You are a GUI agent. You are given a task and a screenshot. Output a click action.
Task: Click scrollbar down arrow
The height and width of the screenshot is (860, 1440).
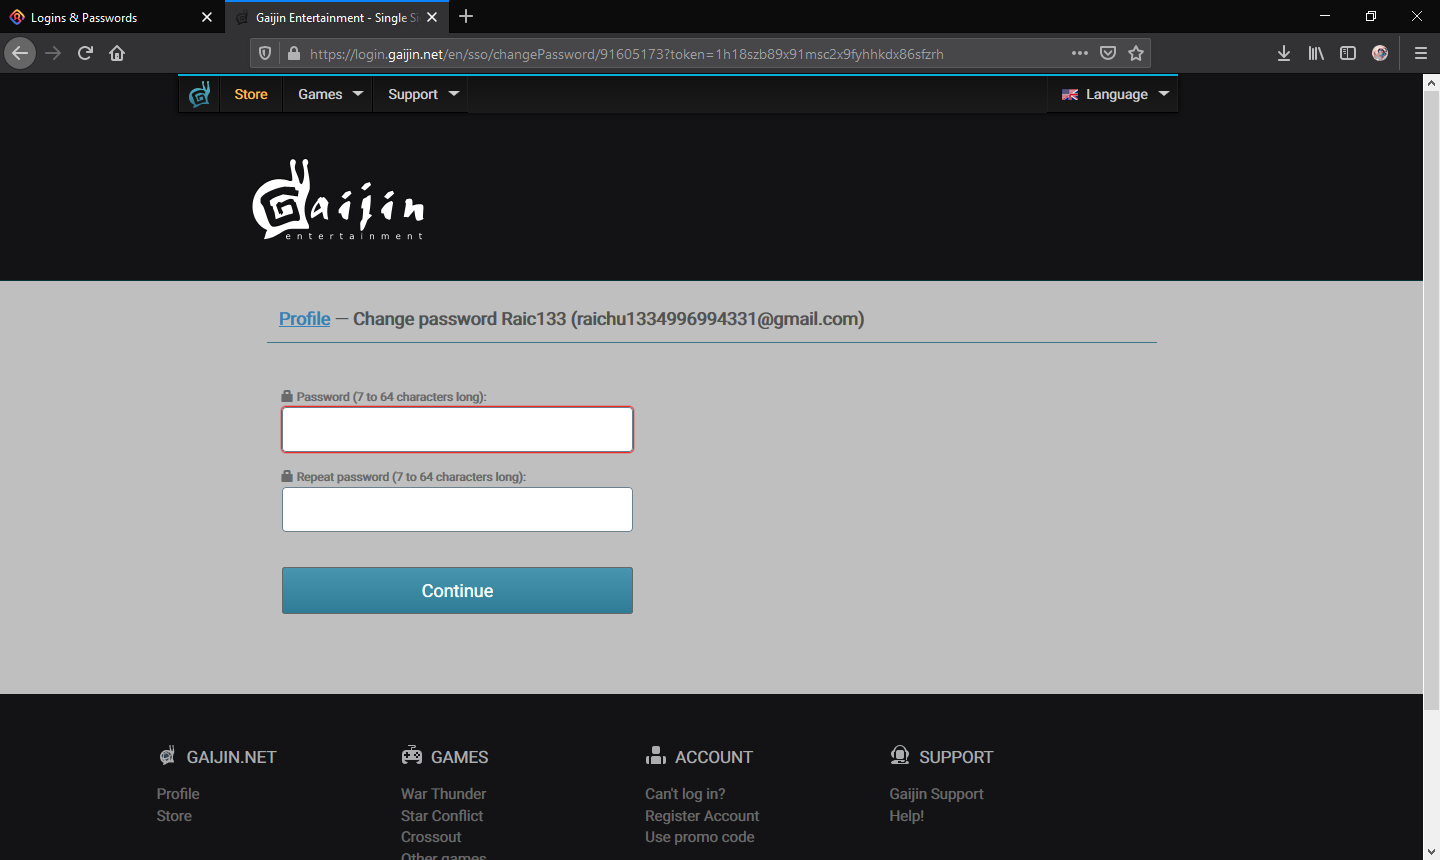[x=1431, y=851]
